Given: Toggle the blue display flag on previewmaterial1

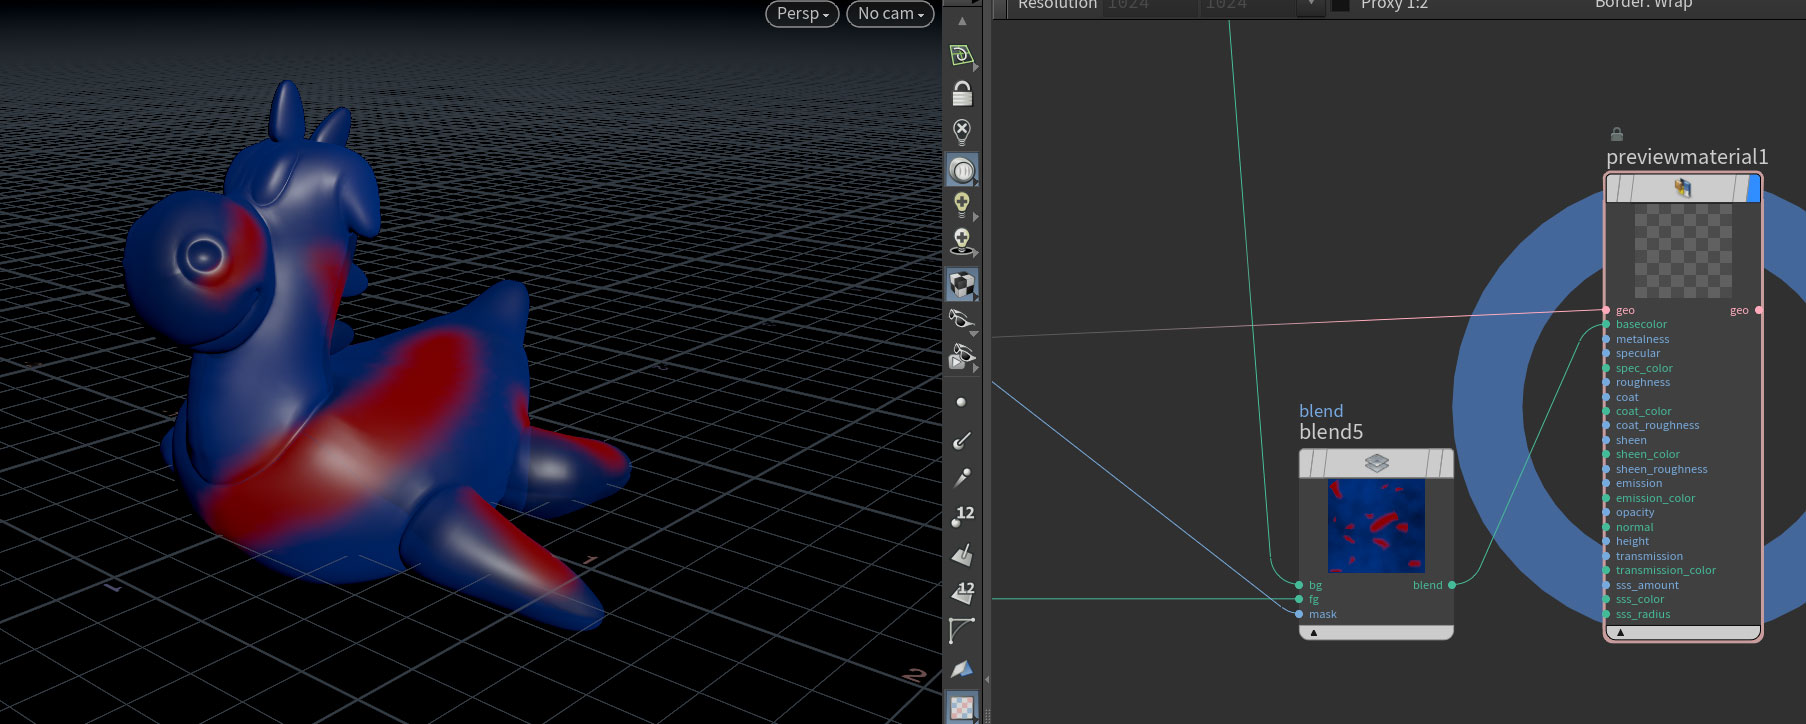Looking at the screenshot, I should click(x=1753, y=188).
